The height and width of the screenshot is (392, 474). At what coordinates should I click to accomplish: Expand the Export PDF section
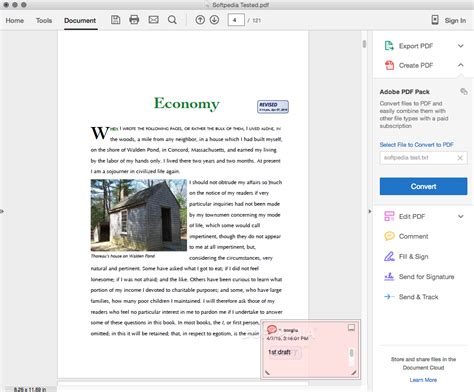click(x=461, y=46)
